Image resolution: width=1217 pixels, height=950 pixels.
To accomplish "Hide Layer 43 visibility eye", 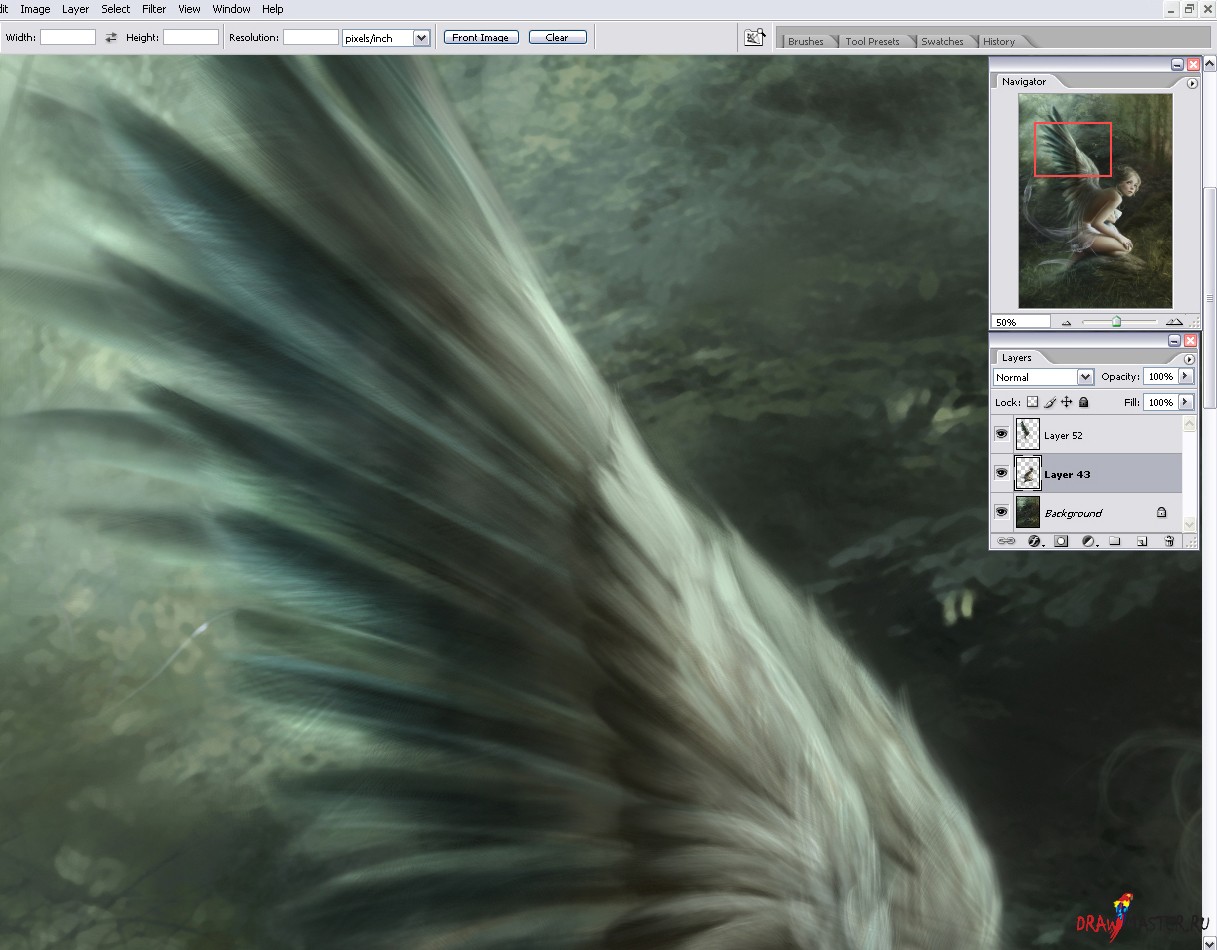I will tap(1001, 473).
